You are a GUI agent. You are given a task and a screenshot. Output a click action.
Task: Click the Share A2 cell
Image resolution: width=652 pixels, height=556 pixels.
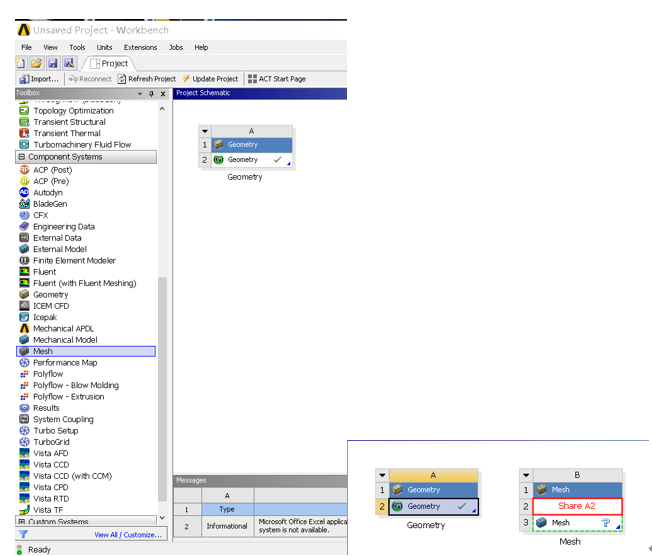[577, 506]
